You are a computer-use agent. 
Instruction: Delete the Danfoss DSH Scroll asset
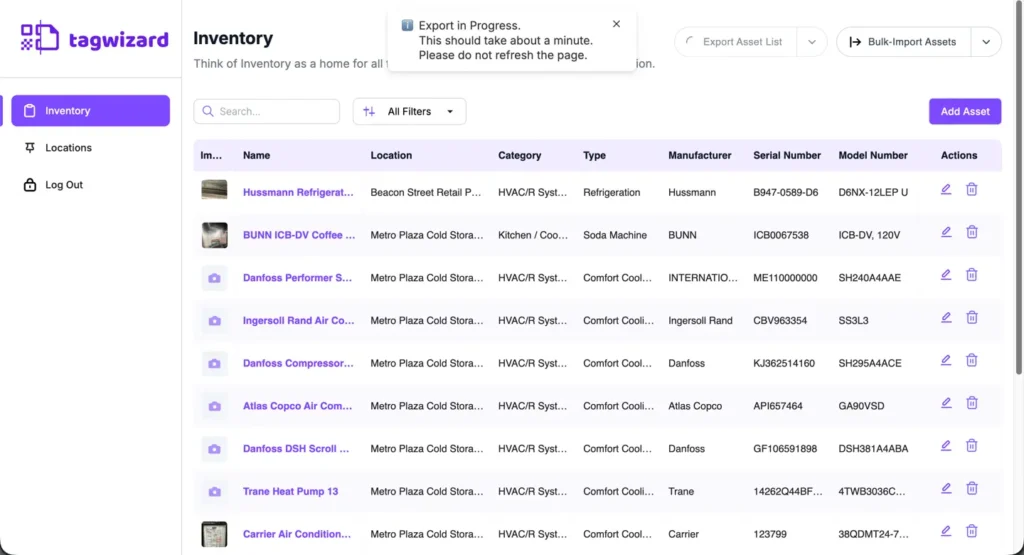point(972,446)
